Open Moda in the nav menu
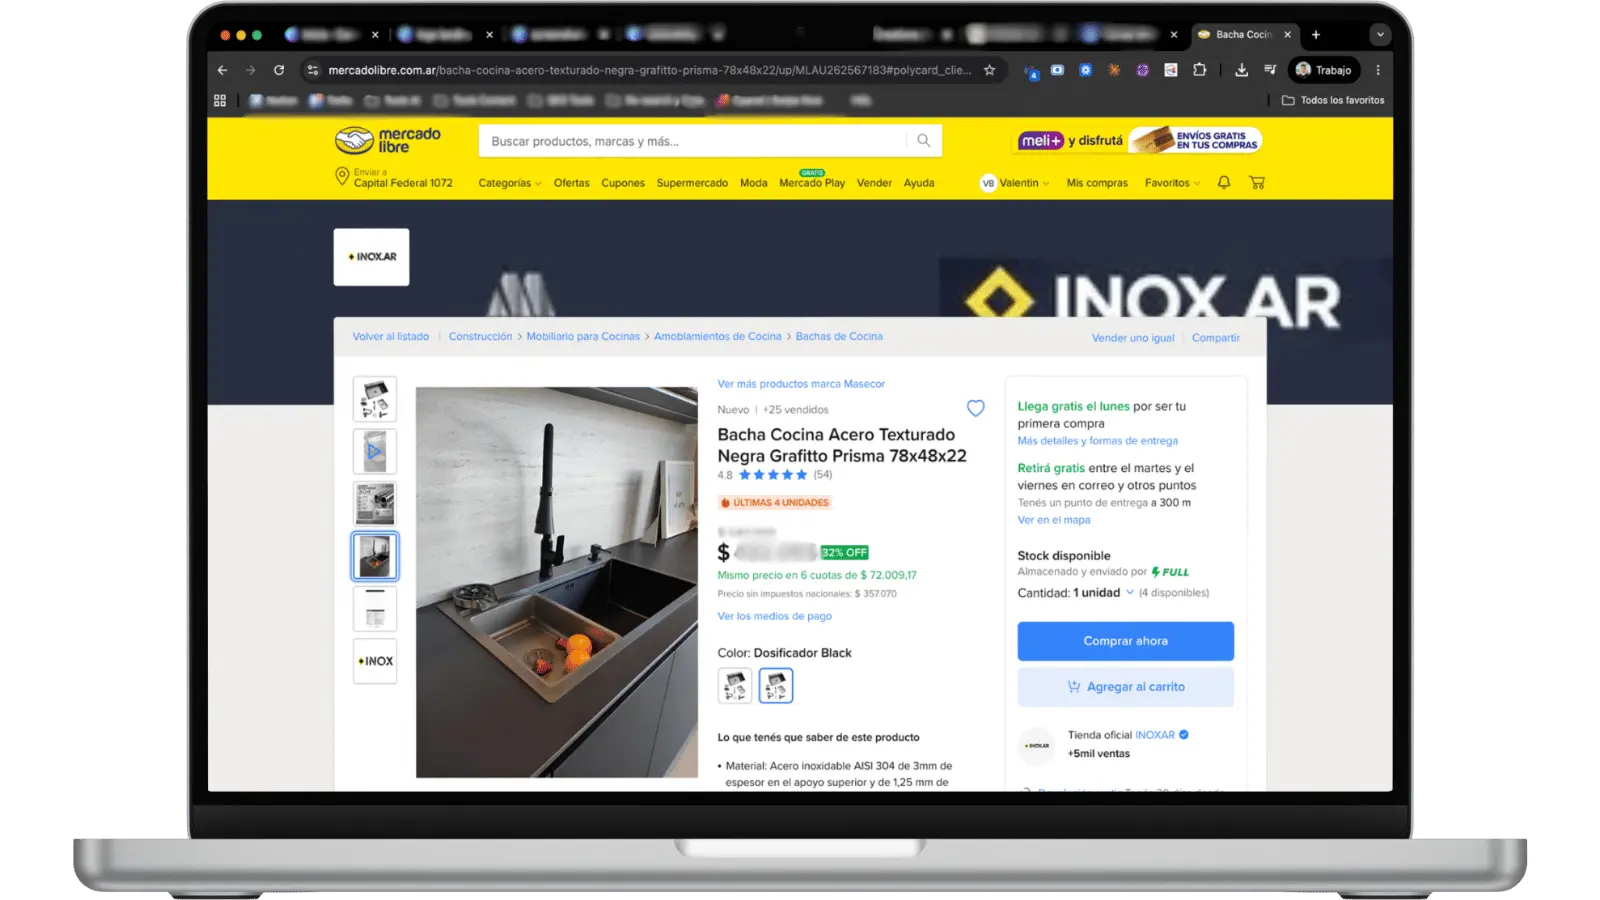Viewport: 1600px width, 900px height. click(x=753, y=183)
